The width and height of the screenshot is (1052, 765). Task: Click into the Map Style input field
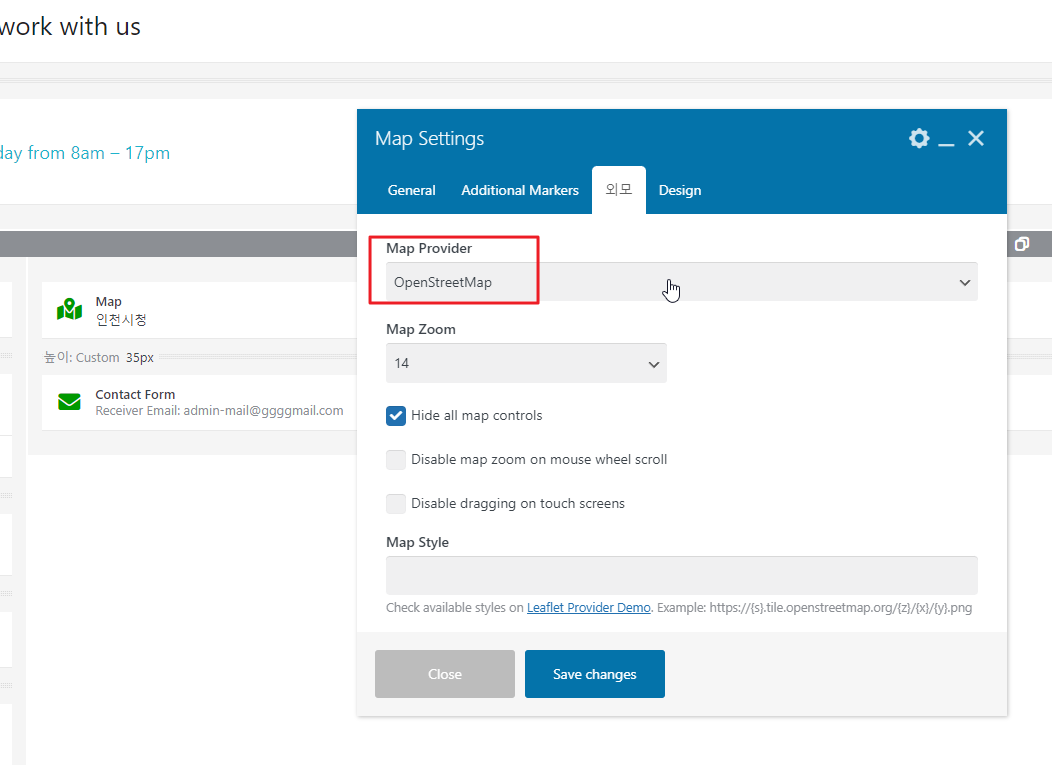(x=682, y=575)
